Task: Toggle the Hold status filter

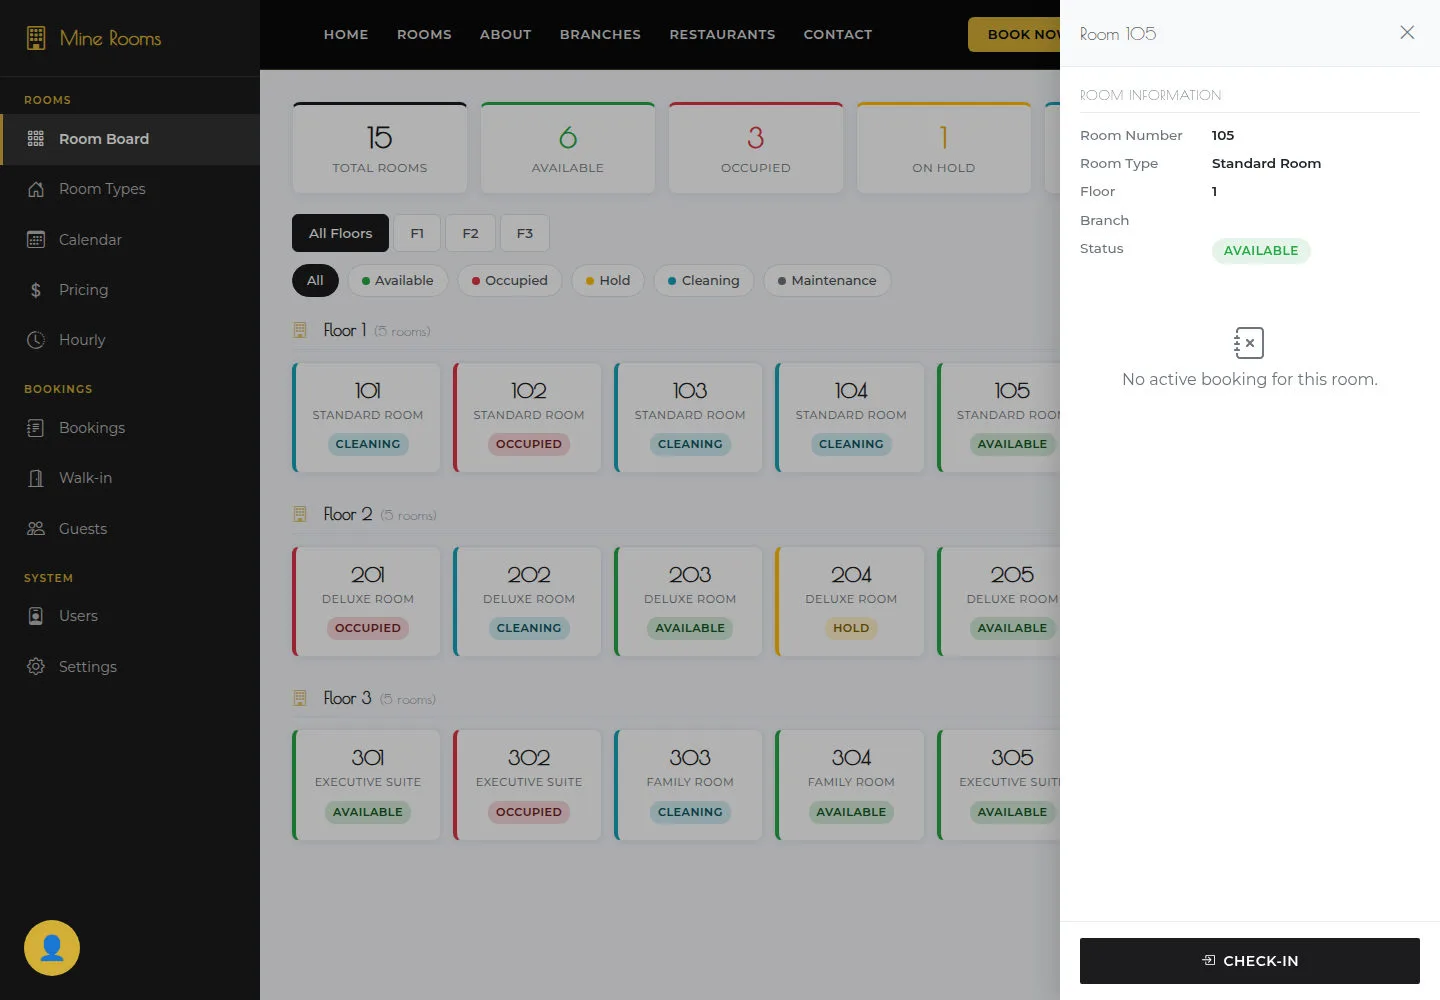Action: (608, 280)
